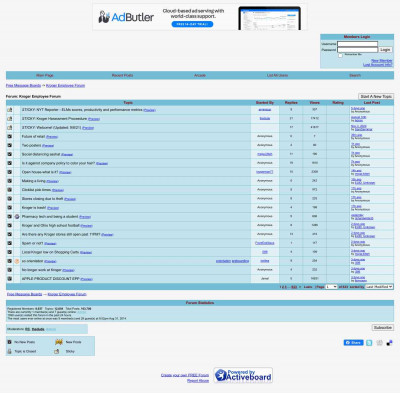This screenshot has width=400, height=393.
Task: Click the Delicious bookmark share icon
Action: point(389,343)
